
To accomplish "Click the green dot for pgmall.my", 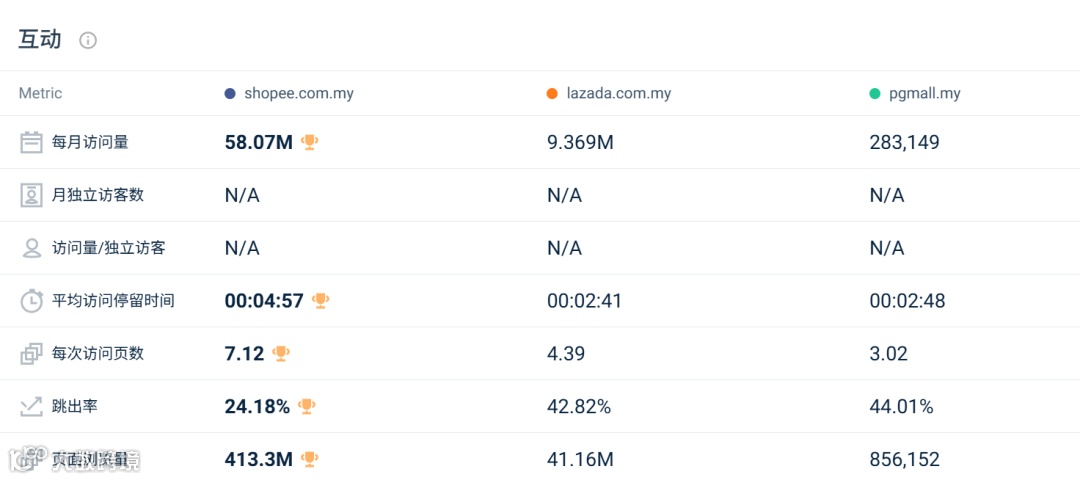I will coord(875,94).
